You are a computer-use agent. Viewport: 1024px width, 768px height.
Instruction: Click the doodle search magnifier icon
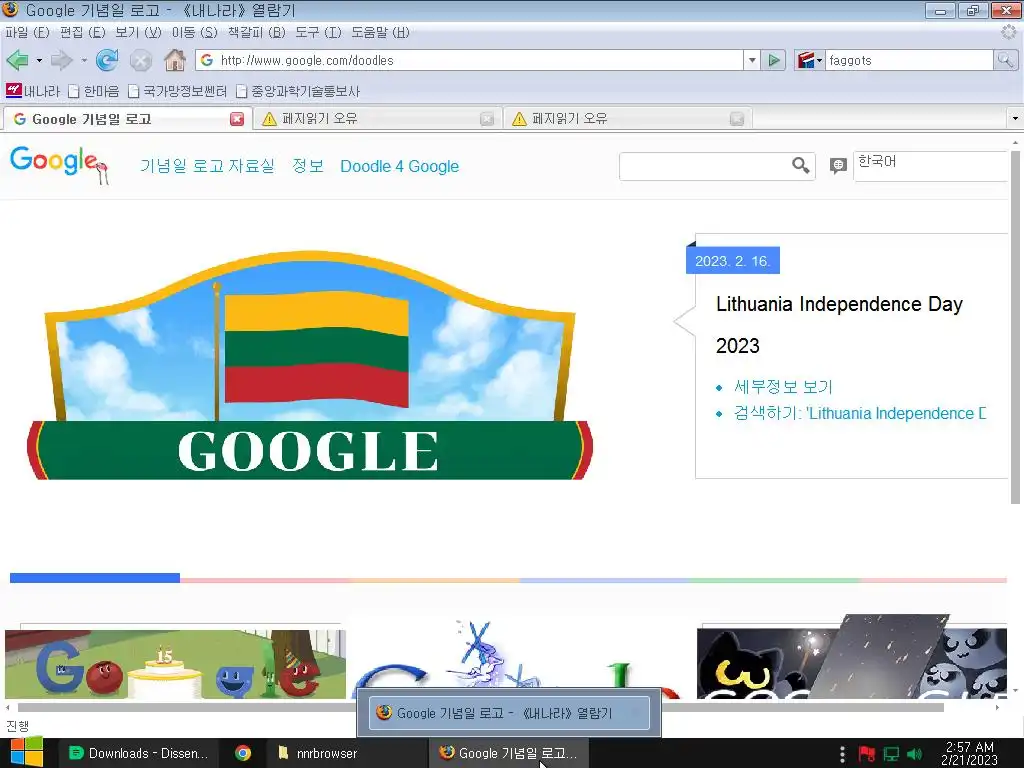pos(801,165)
